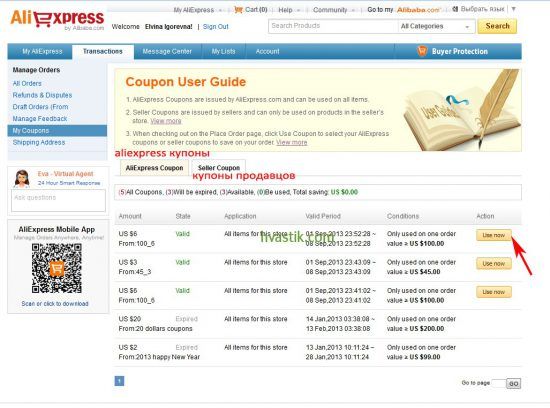Open the Message Center tab

pyautogui.click(x=167, y=52)
